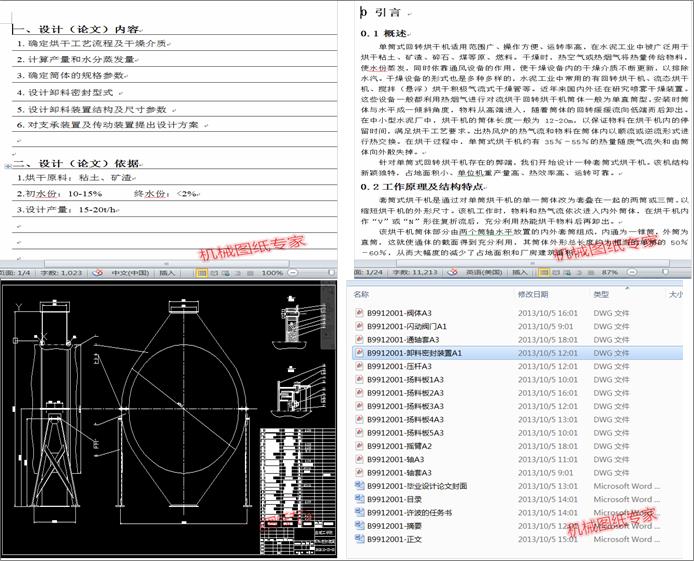This screenshot has height=561, width=694.
Task: Click line 1.烘干原料: 粘土、矿渣
Action: tap(74, 177)
